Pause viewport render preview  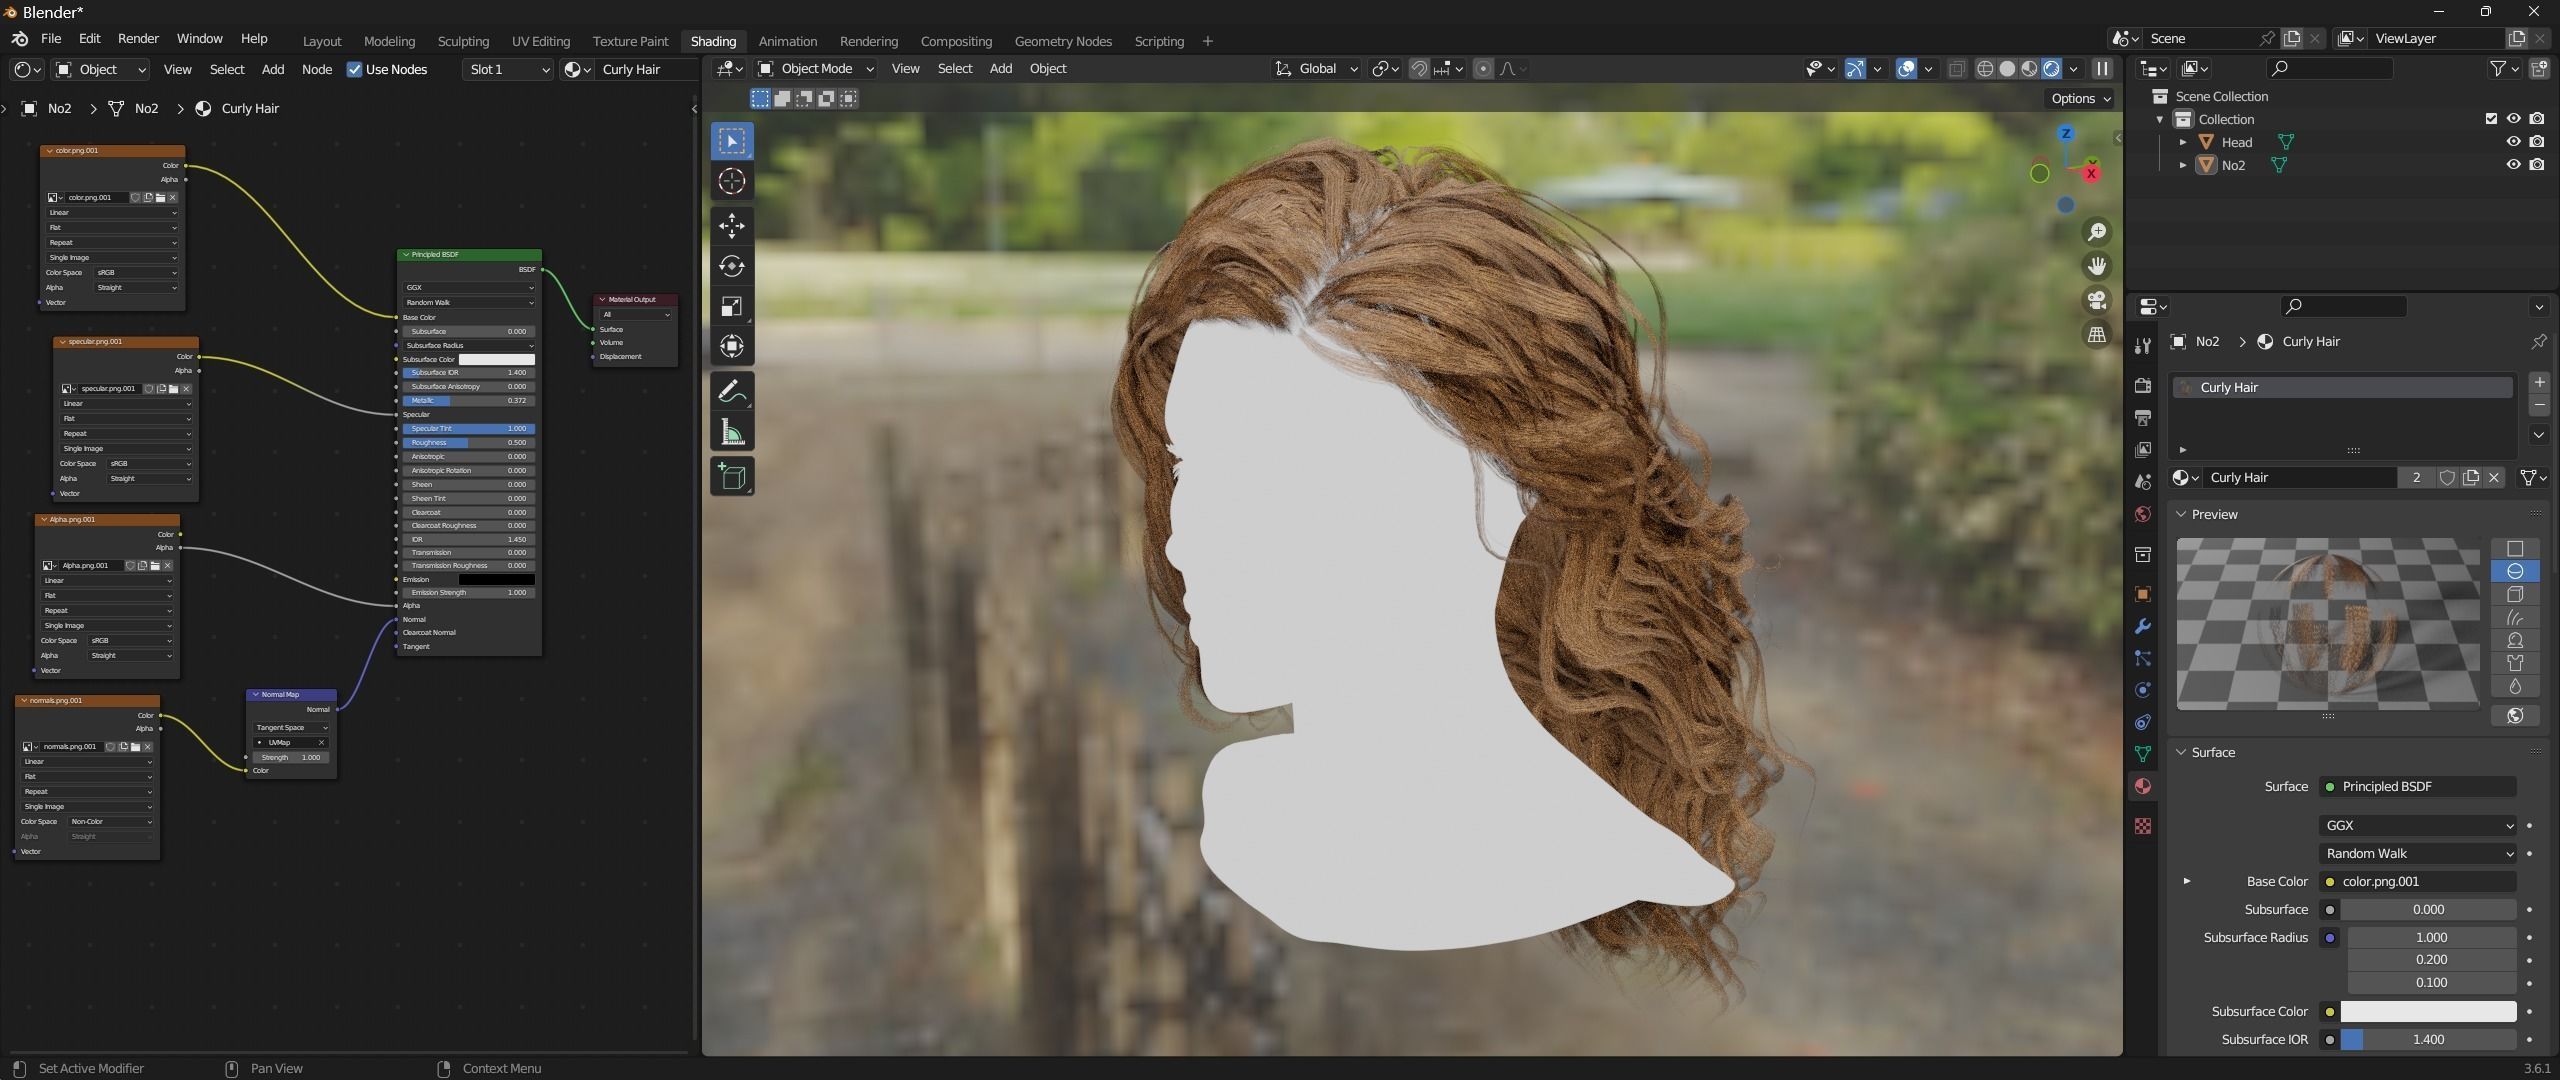[x=2102, y=68]
